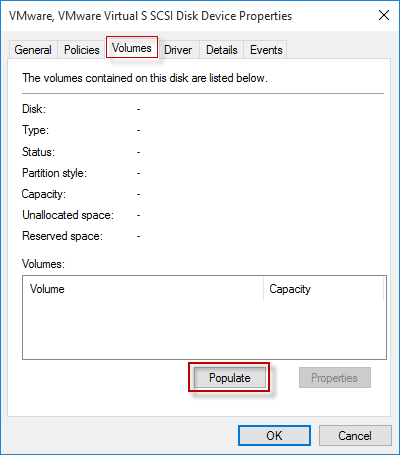Image resolution: width=400 pixels, height=455 pixels.
Task: Click the 'Volumes:' list label
Action: (x=43, y=264)
